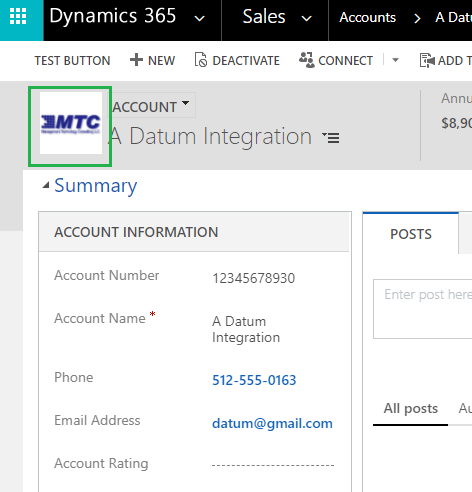Click the Account Rating label

101,463
